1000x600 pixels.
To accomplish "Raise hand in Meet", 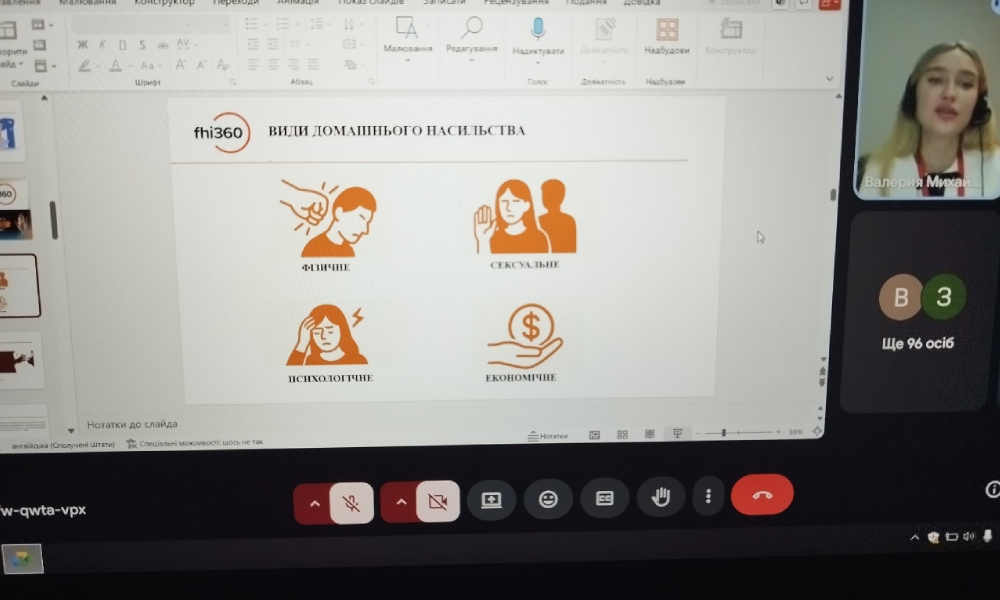I will [661, 497].
